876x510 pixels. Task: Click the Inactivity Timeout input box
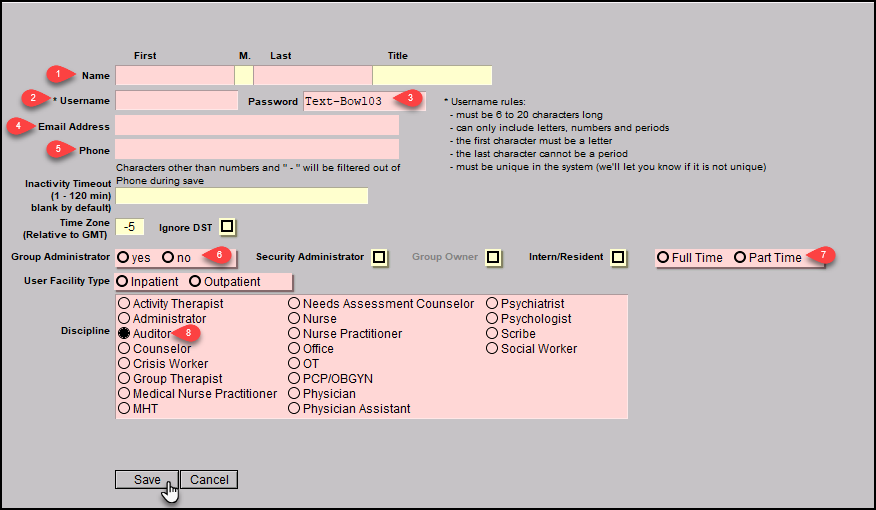point(242,196)
